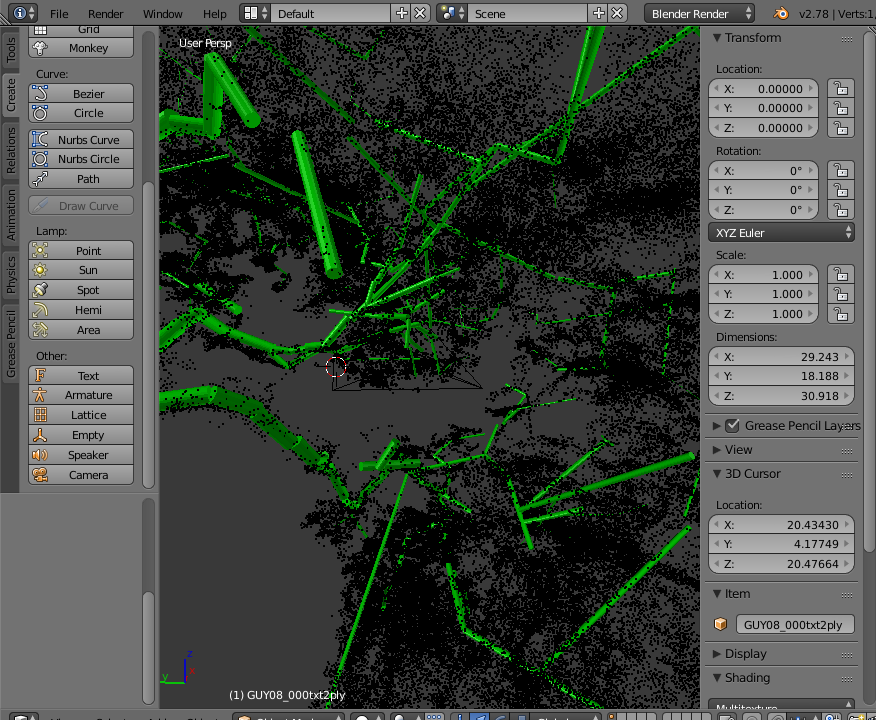
Task: Open the Blender Render engine dropdown
Action: (700, 14)
